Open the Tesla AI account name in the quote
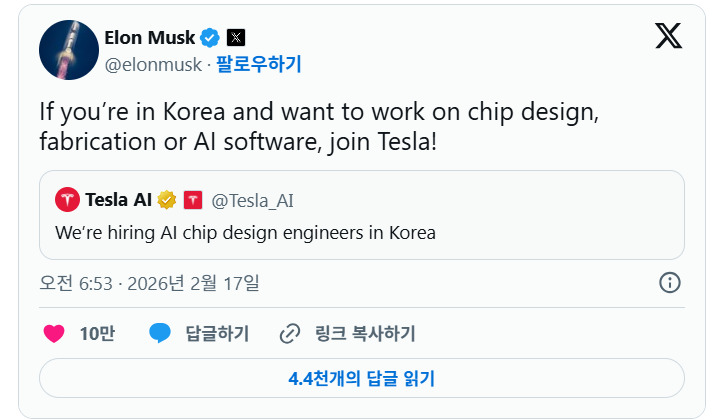Screen dimensions: 721x420 (119, 200)
